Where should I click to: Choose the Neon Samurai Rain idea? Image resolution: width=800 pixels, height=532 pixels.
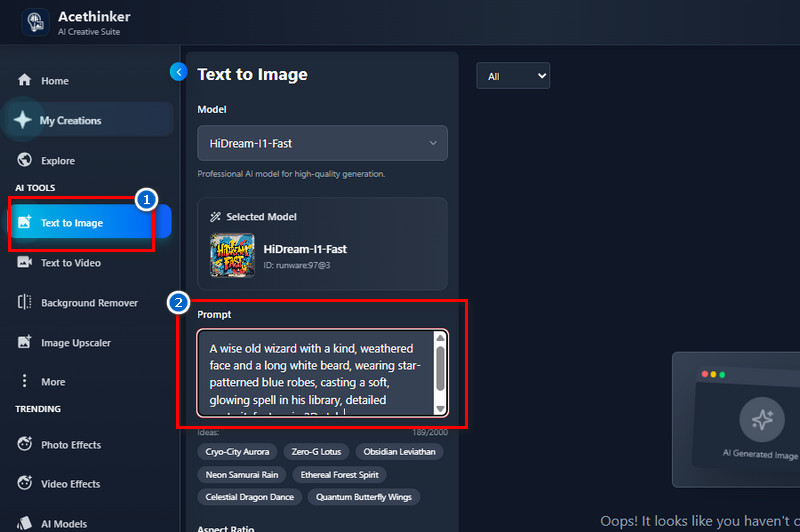[x=242, y=475]
